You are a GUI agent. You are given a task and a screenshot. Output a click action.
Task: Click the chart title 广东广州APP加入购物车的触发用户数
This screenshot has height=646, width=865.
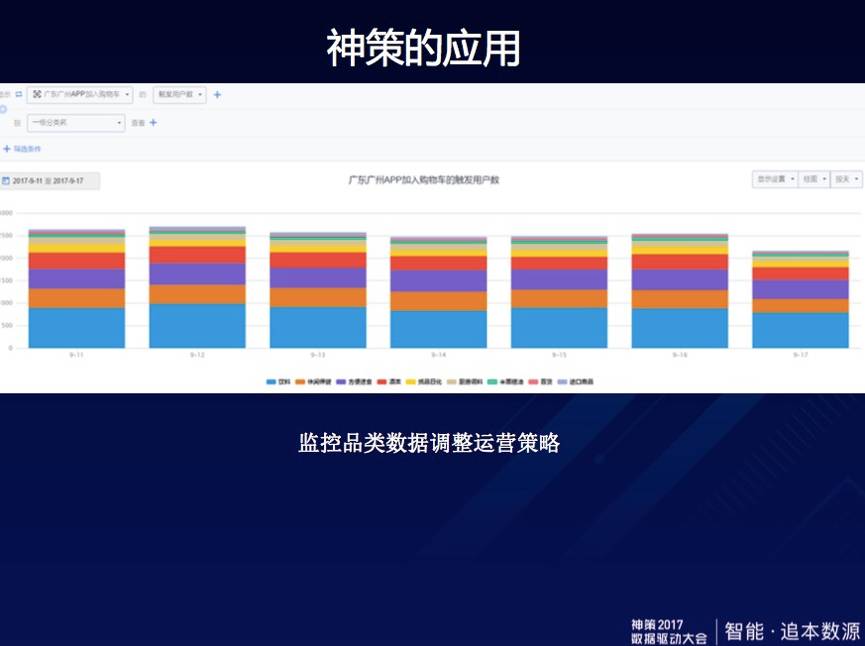click(424, 180)
